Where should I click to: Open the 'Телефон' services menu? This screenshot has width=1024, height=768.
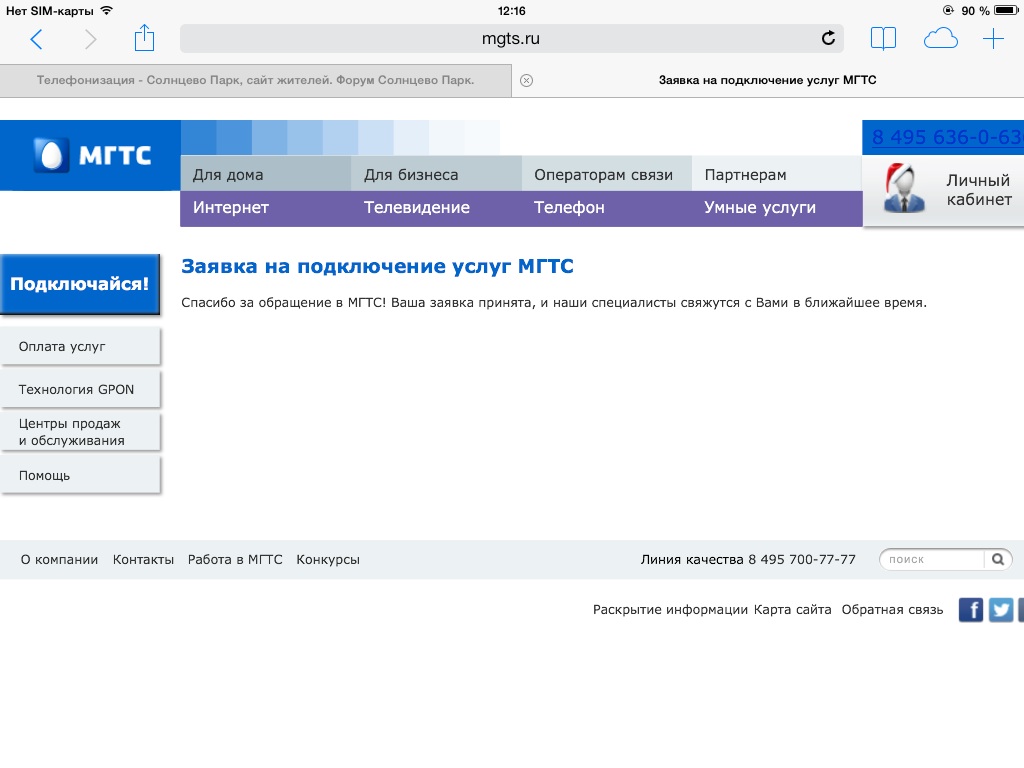(569, 208)
